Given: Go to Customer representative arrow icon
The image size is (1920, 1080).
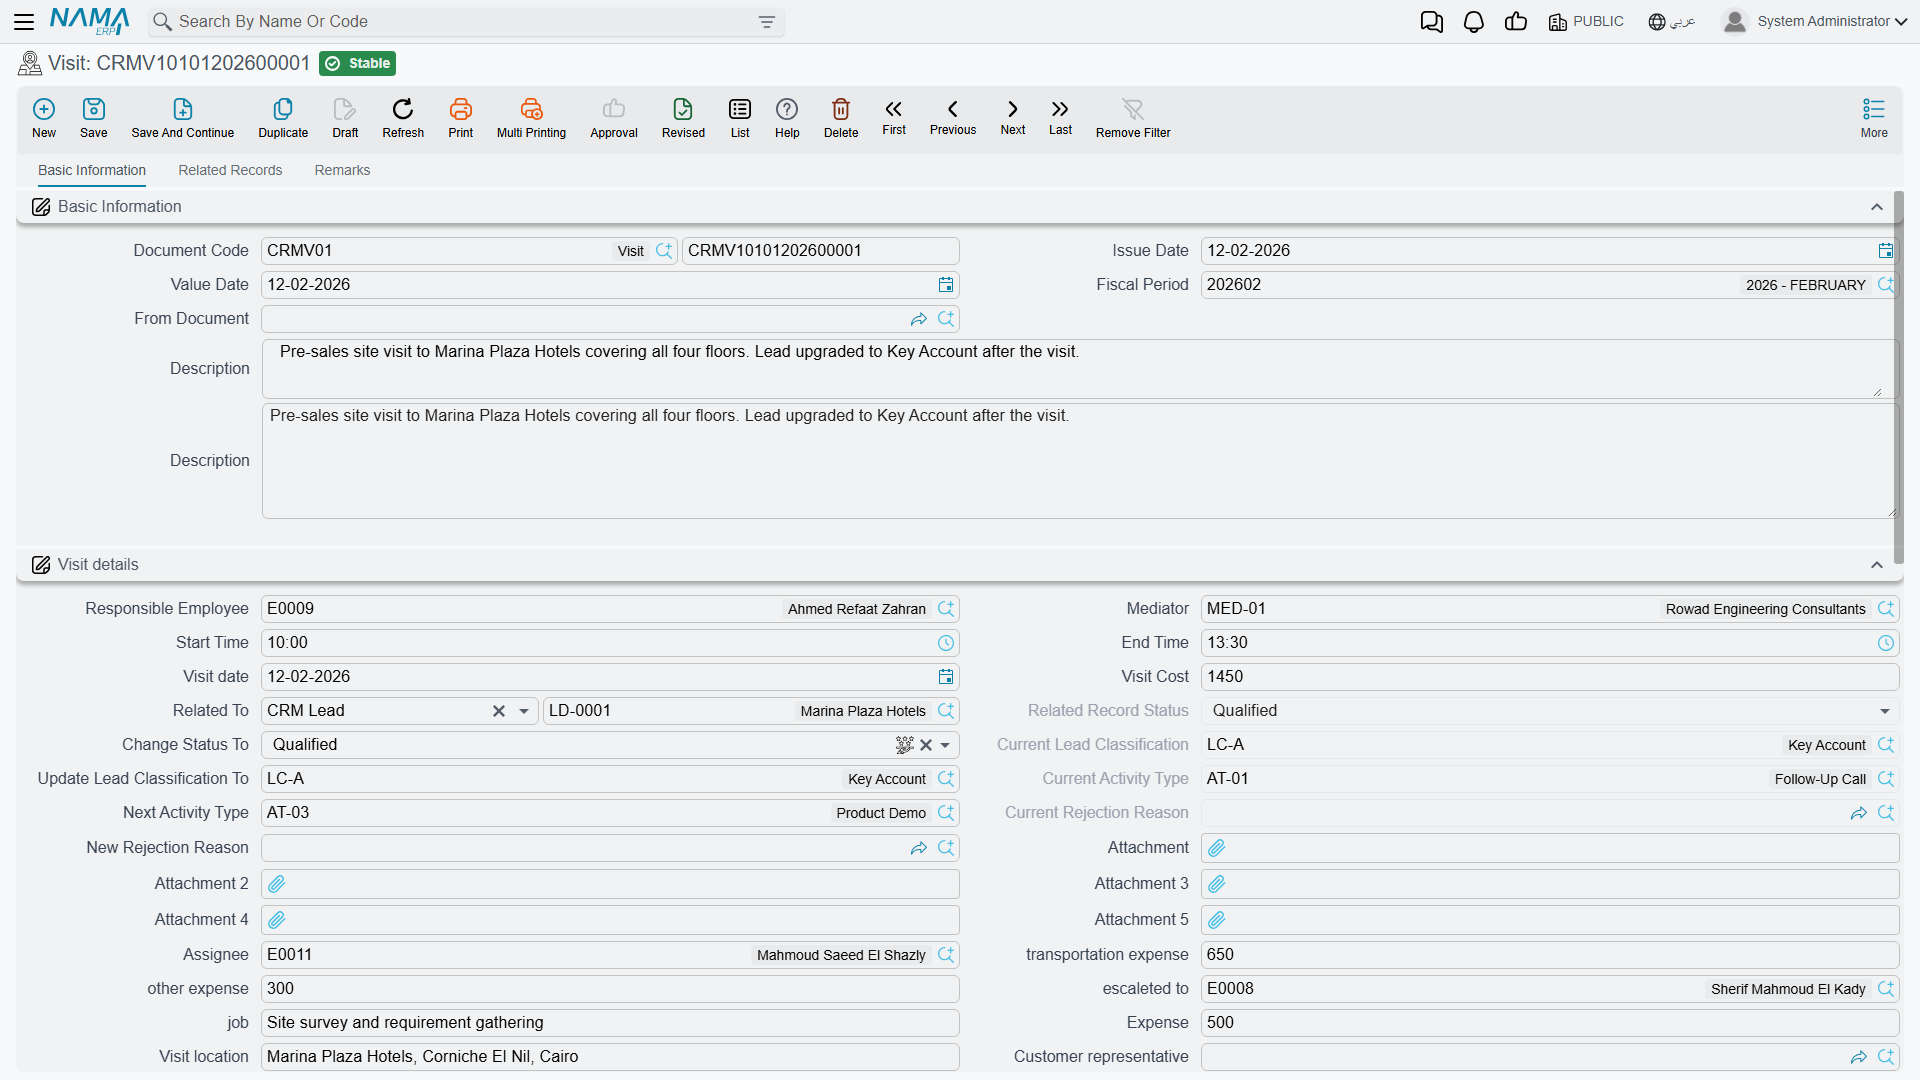Looking at the screenshot, I should (1859, 1057).
